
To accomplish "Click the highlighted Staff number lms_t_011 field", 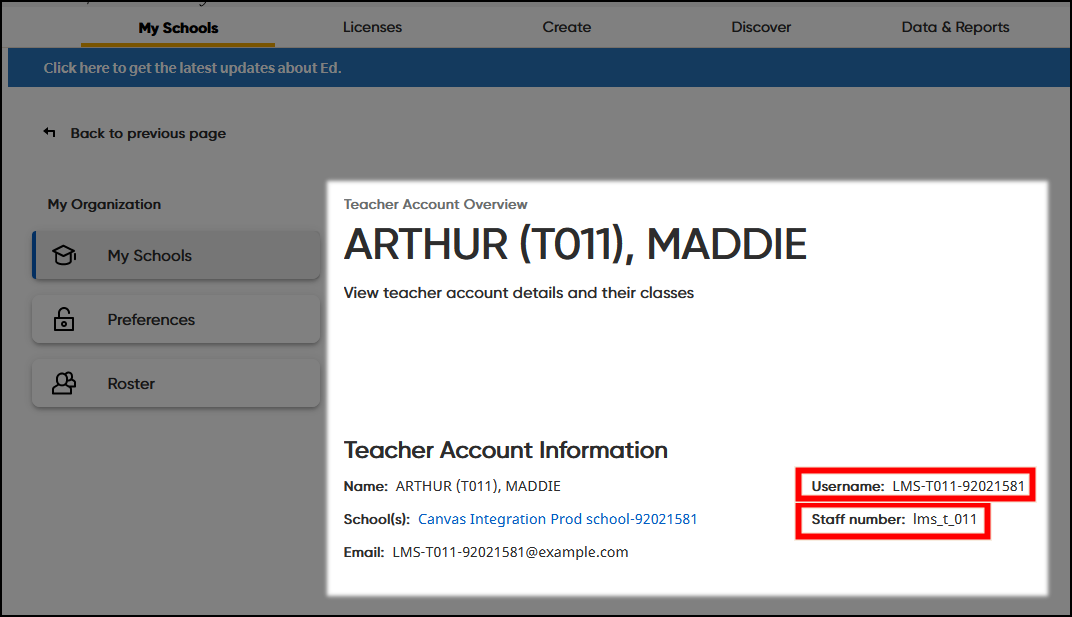I will coord(891,519).
